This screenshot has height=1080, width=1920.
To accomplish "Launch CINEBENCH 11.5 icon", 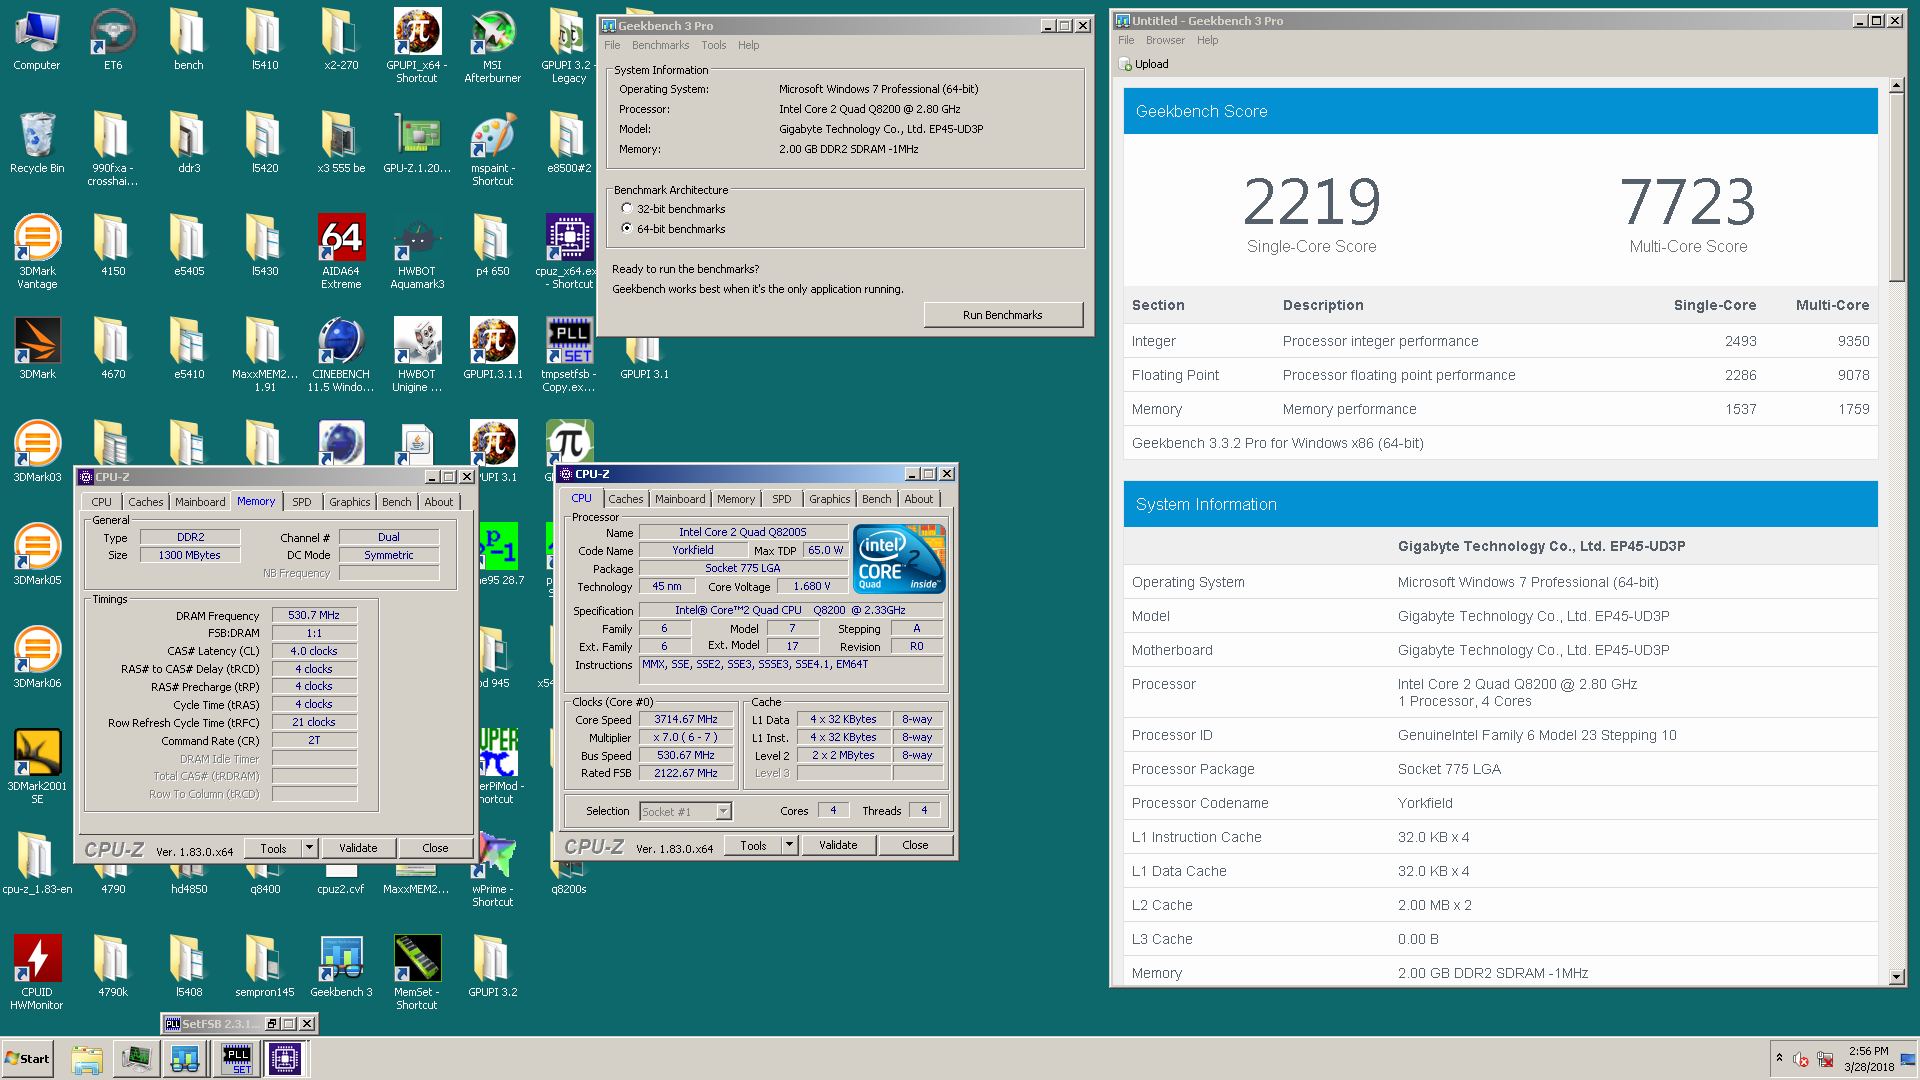I will 341,355.
